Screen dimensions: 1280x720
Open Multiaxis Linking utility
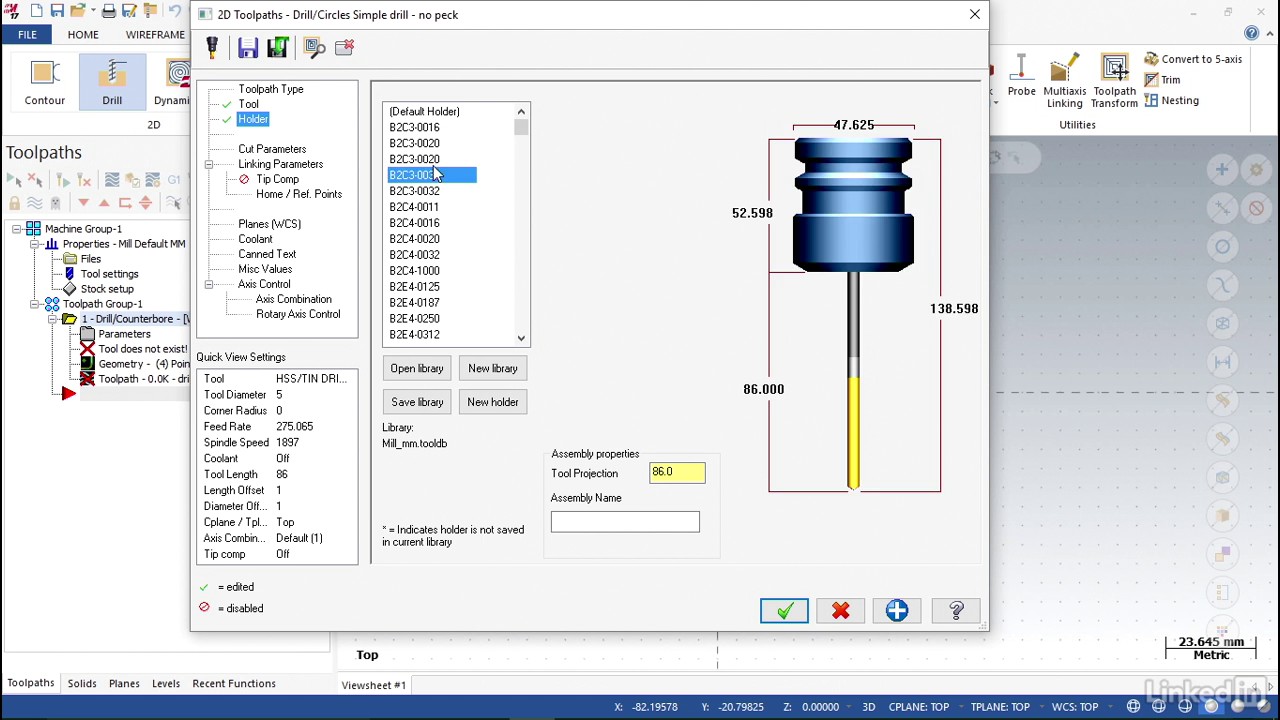coord(1064,82)
